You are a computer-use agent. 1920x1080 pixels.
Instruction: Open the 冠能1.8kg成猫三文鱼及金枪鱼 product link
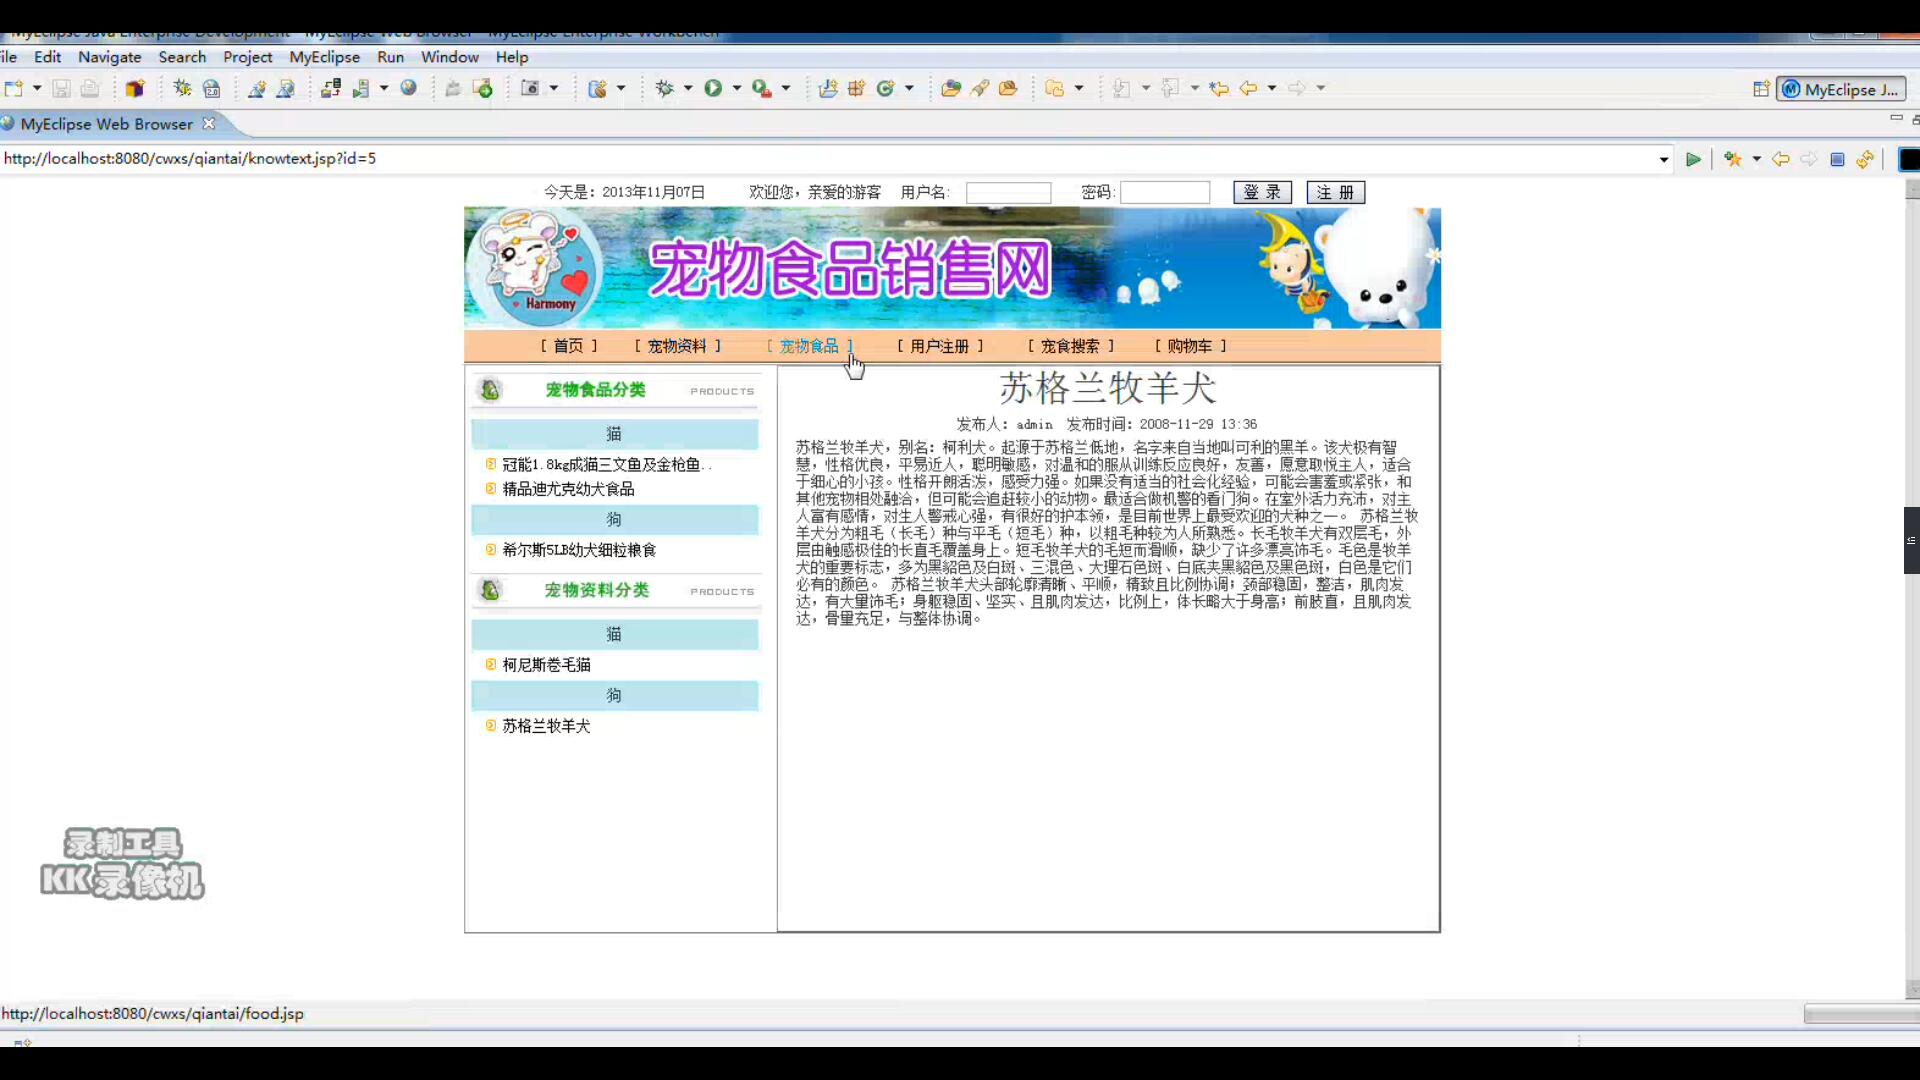point(607,465)
